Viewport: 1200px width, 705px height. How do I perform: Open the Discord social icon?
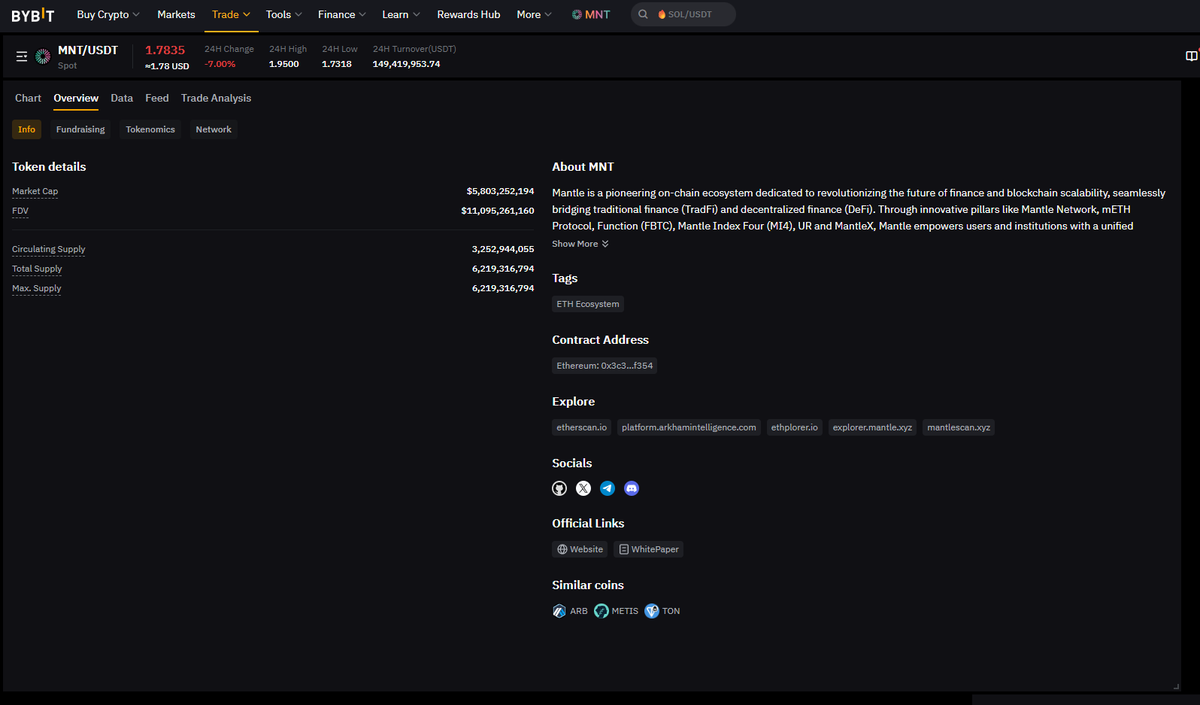[x=631, y=489]
